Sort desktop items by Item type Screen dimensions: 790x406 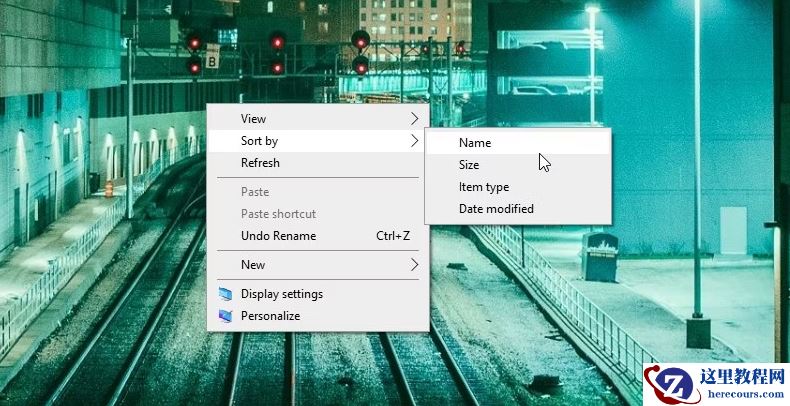pyautogui.click(x=518, y=187)
